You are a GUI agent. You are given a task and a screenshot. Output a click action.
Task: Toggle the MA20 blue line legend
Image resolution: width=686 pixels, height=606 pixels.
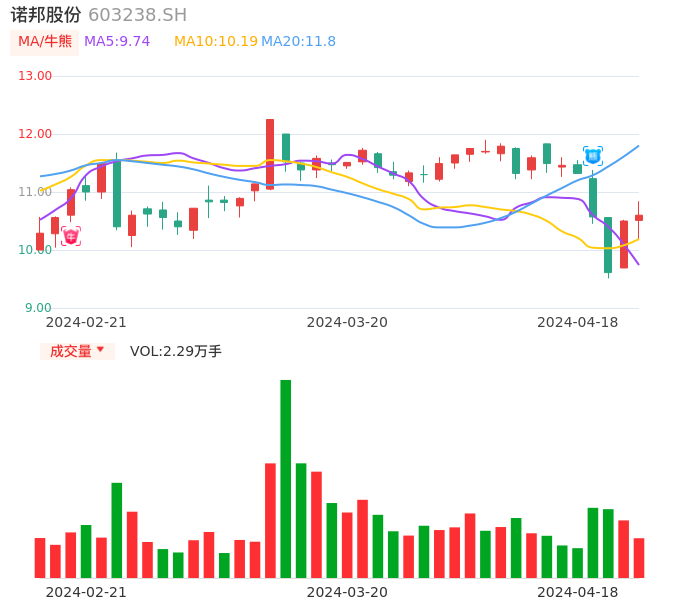[298, 42]
